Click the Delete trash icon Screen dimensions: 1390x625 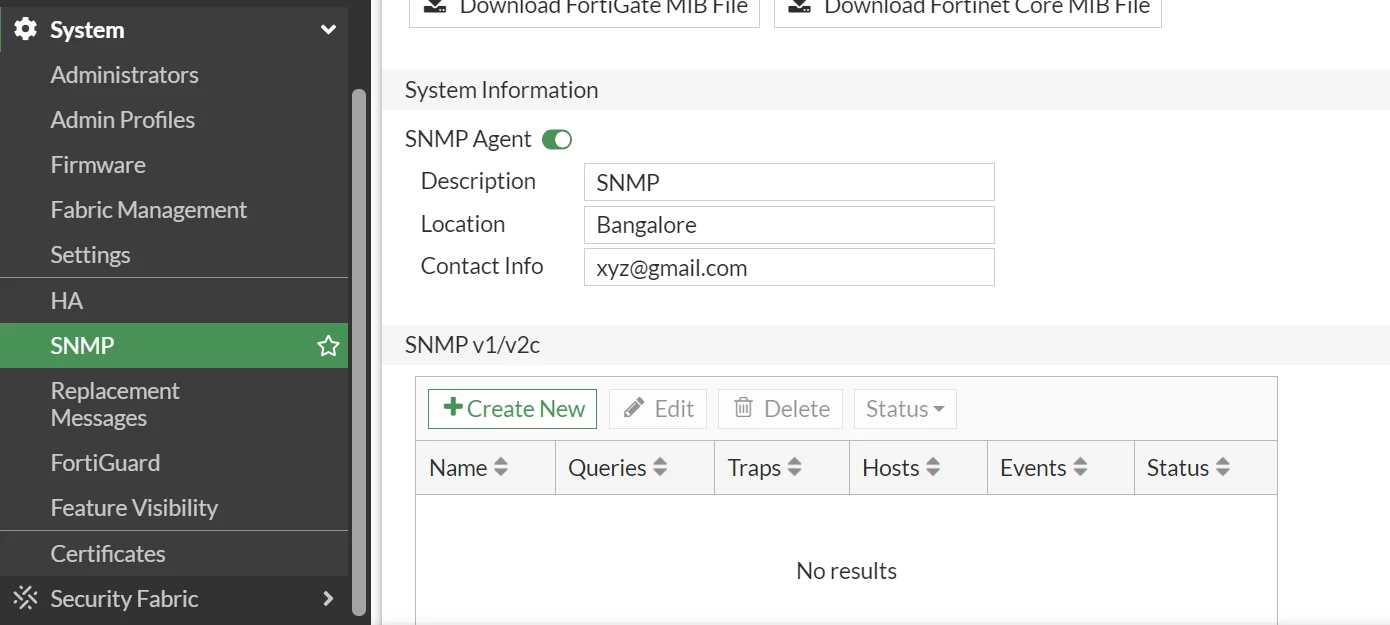[x=743, y=407]
